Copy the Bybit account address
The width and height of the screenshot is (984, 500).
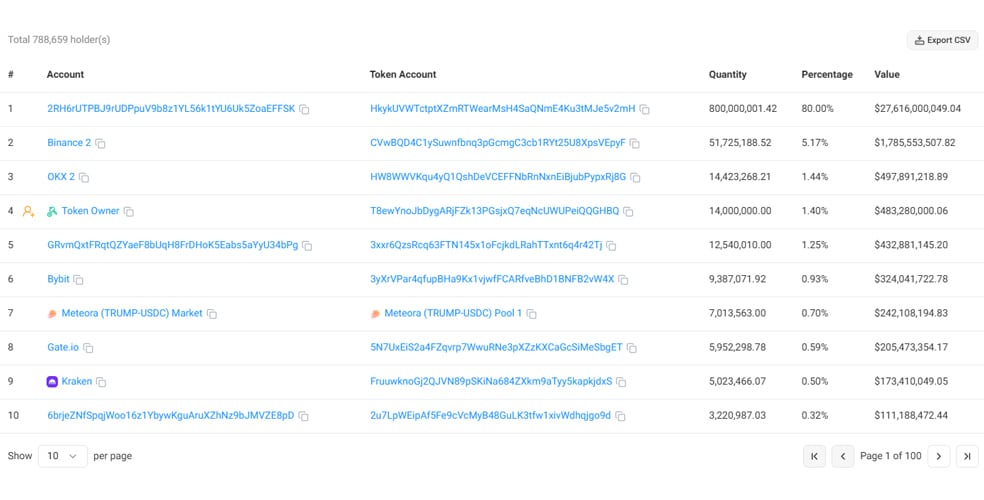coord(78,280)
